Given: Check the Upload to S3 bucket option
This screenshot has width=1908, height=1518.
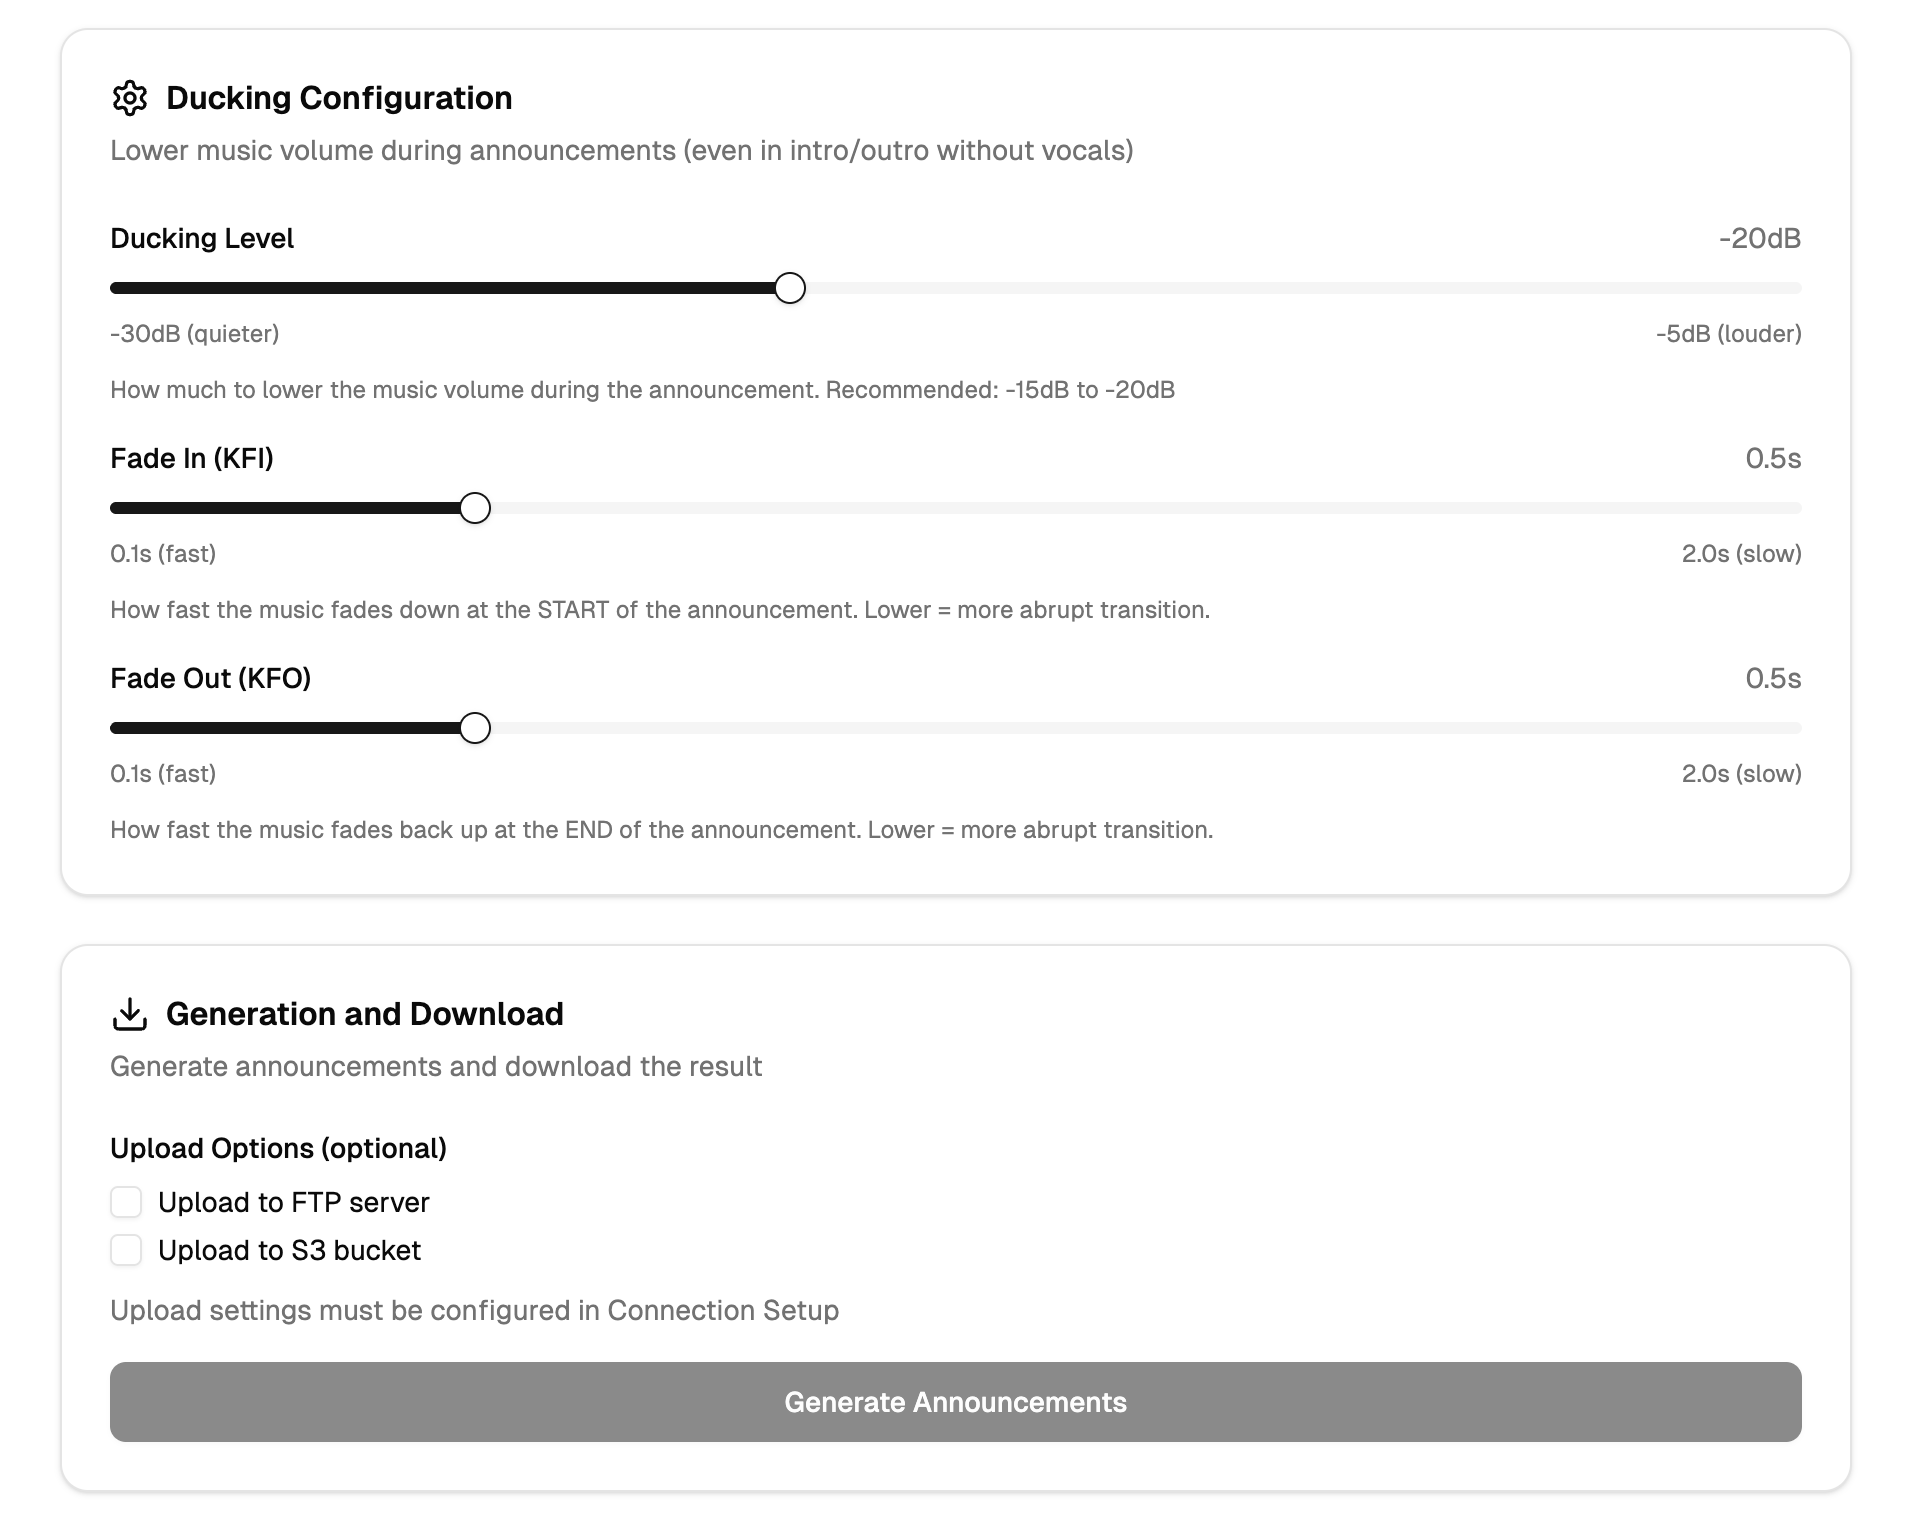Looking at the screenshot, I should [x=126, y=1250].
